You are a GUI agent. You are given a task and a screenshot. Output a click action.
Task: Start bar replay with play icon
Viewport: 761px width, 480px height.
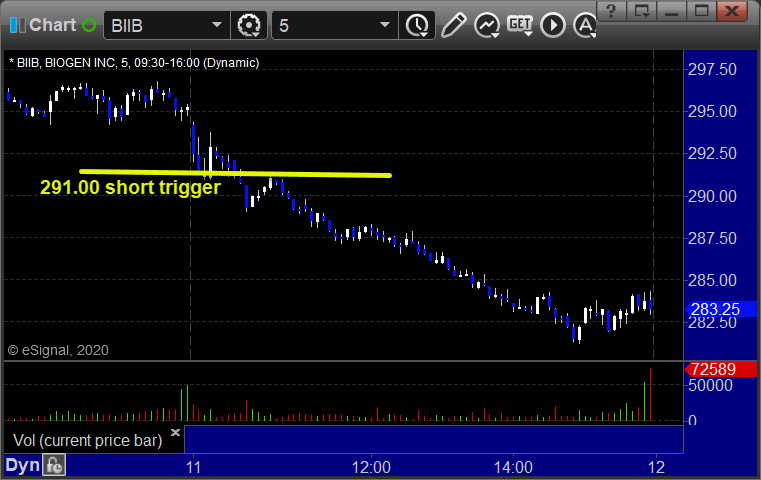point(553,25)
